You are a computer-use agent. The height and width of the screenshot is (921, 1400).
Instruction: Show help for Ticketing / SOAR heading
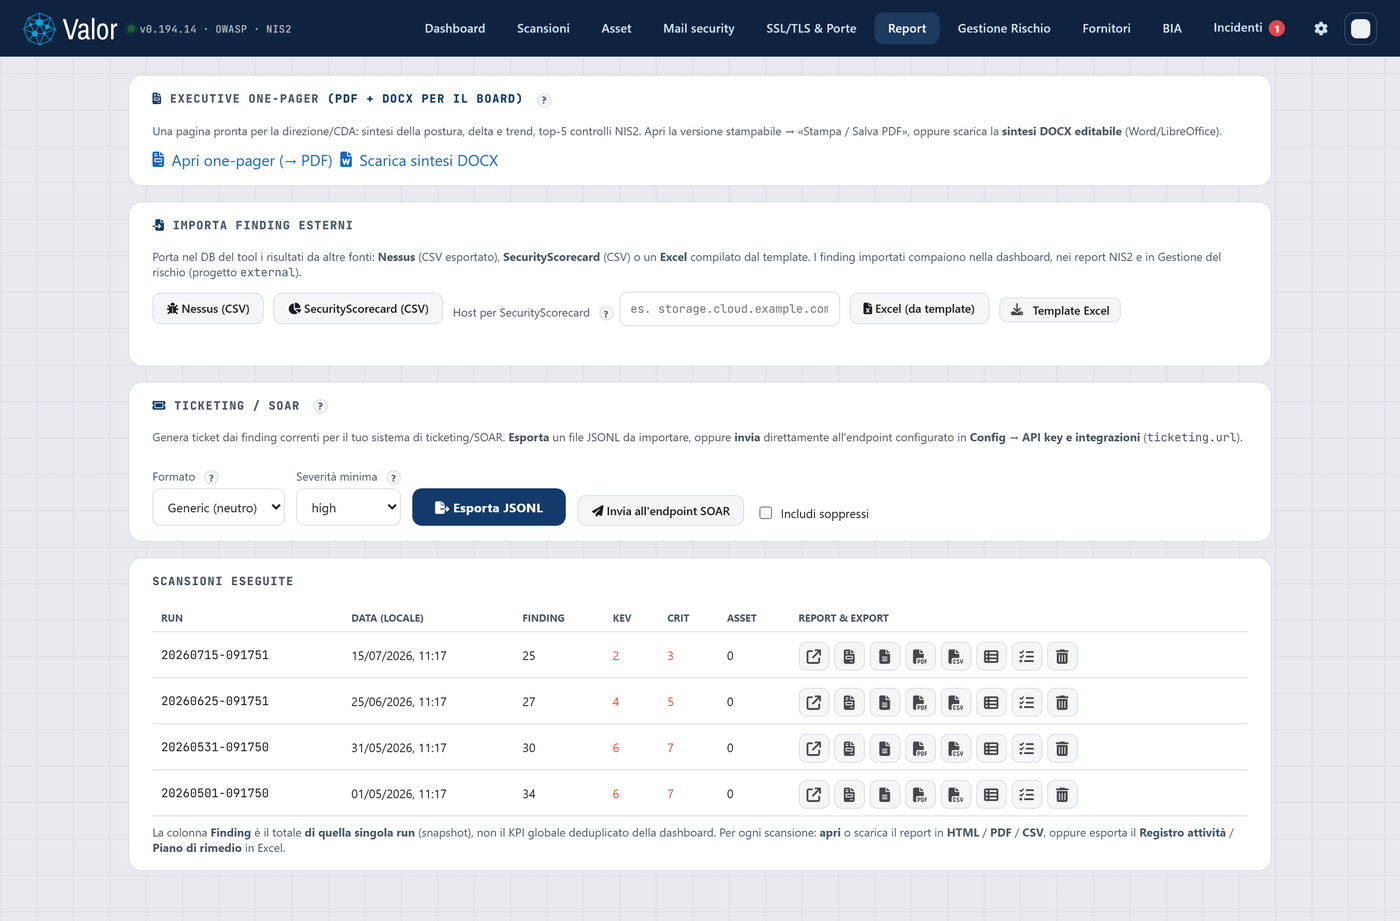tap(320, 406)
